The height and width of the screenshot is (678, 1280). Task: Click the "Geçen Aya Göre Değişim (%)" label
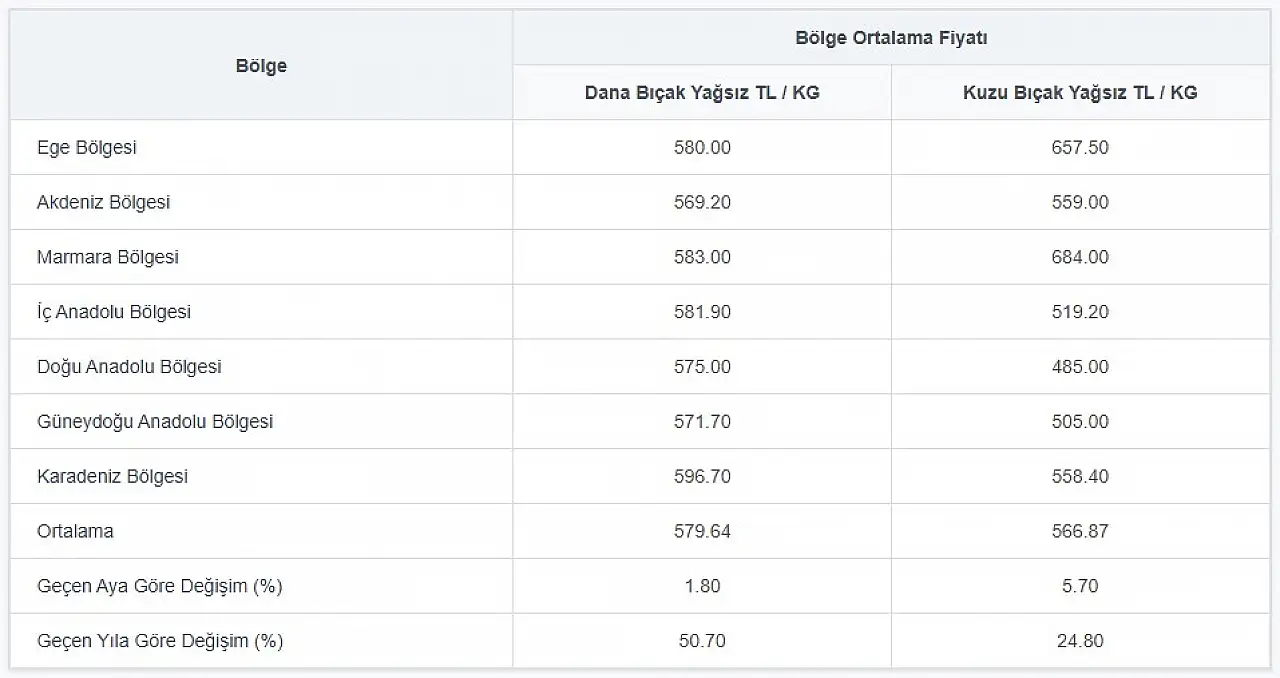pyautogui.click(x=160, y=586)
